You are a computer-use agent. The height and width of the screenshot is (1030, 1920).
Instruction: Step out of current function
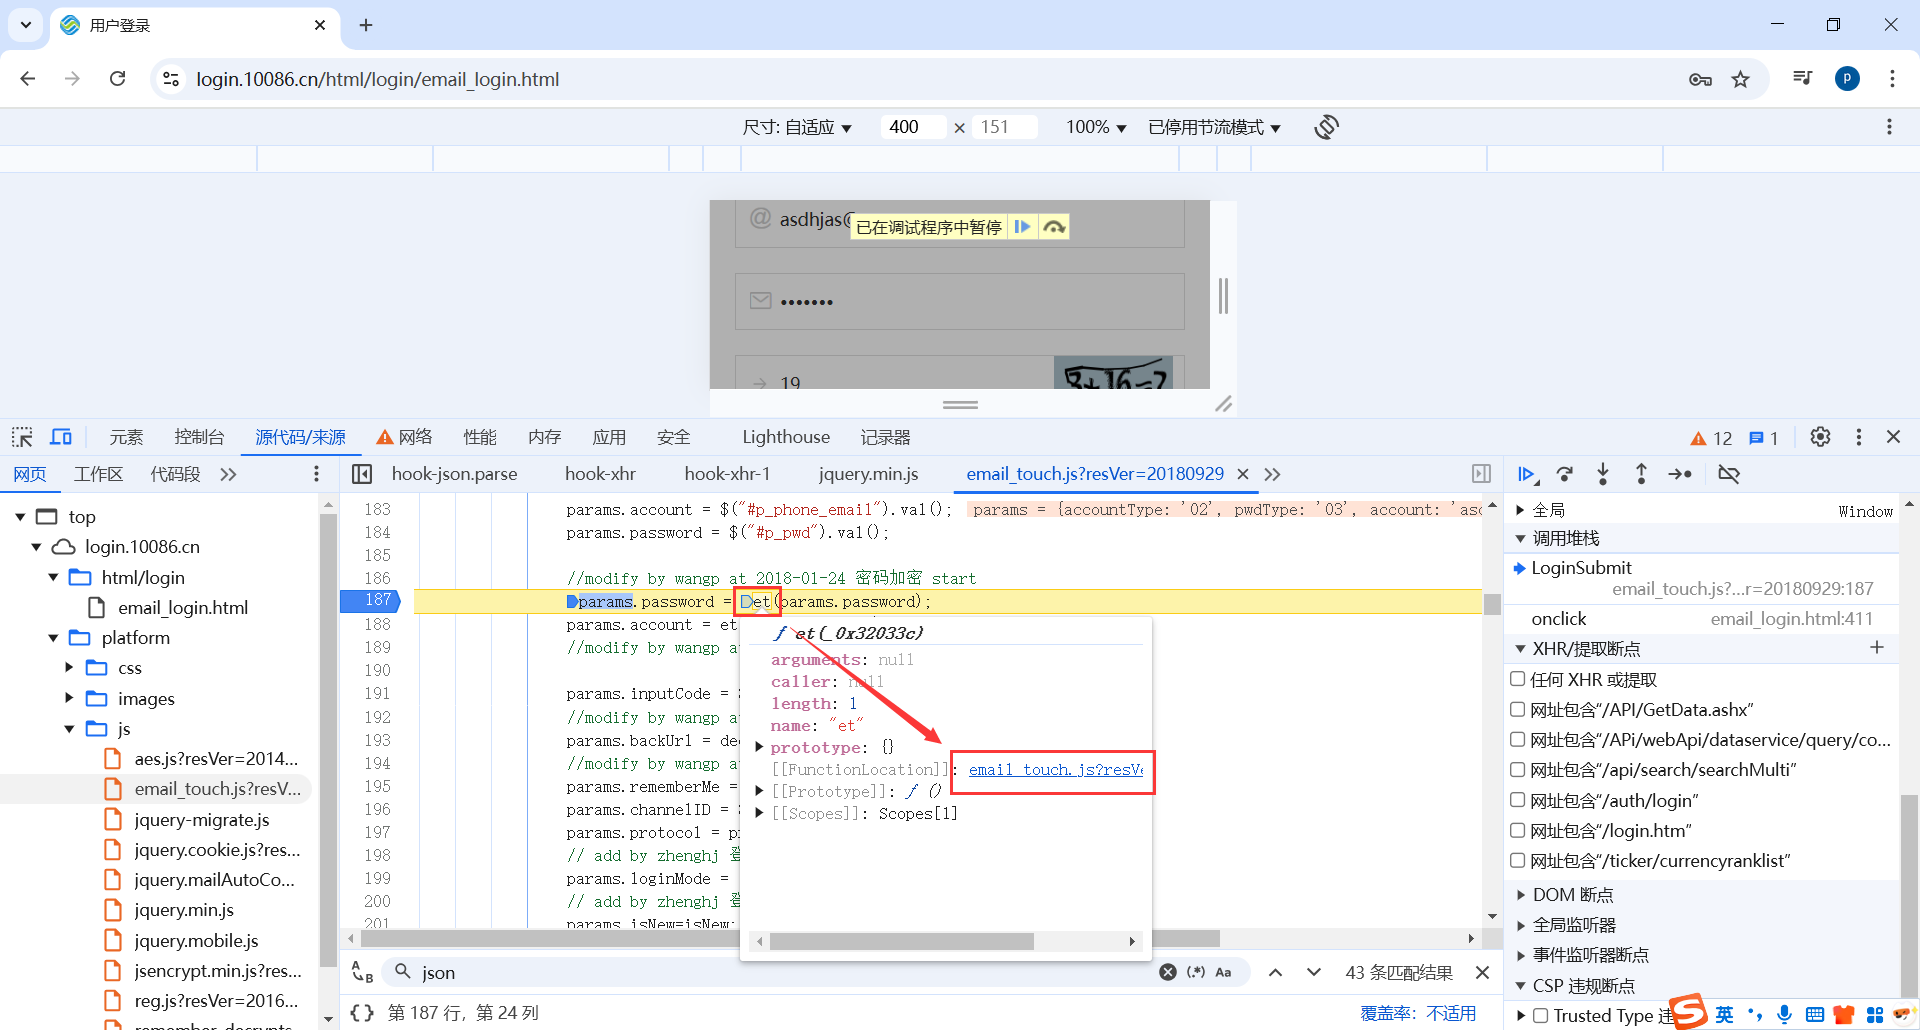(x=1641, y=474)
